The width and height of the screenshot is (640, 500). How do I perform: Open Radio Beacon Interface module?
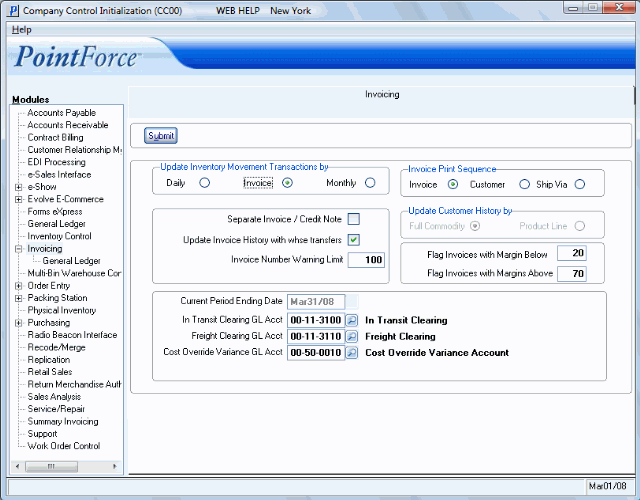coord(72,335)
